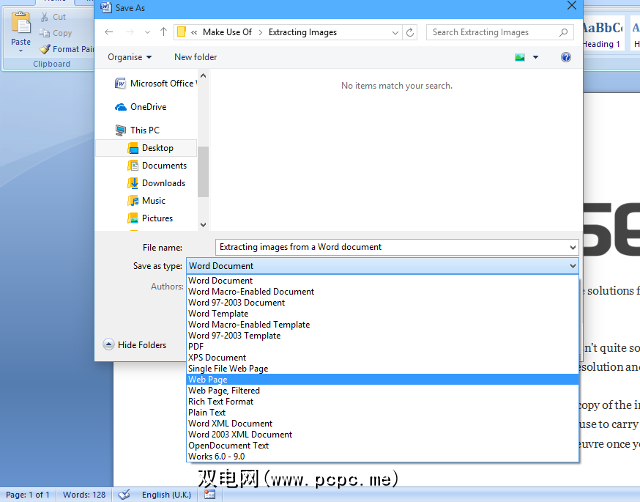The width and height of the screenshot is (640, 502).
Task: Change view with the view icon
Action: 520,57
